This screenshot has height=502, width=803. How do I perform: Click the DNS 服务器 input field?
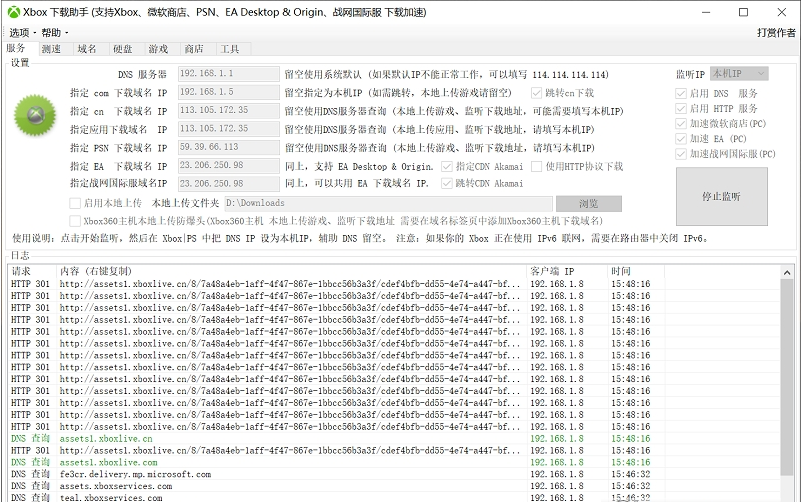pyautogui.click(x=229, y=74)
